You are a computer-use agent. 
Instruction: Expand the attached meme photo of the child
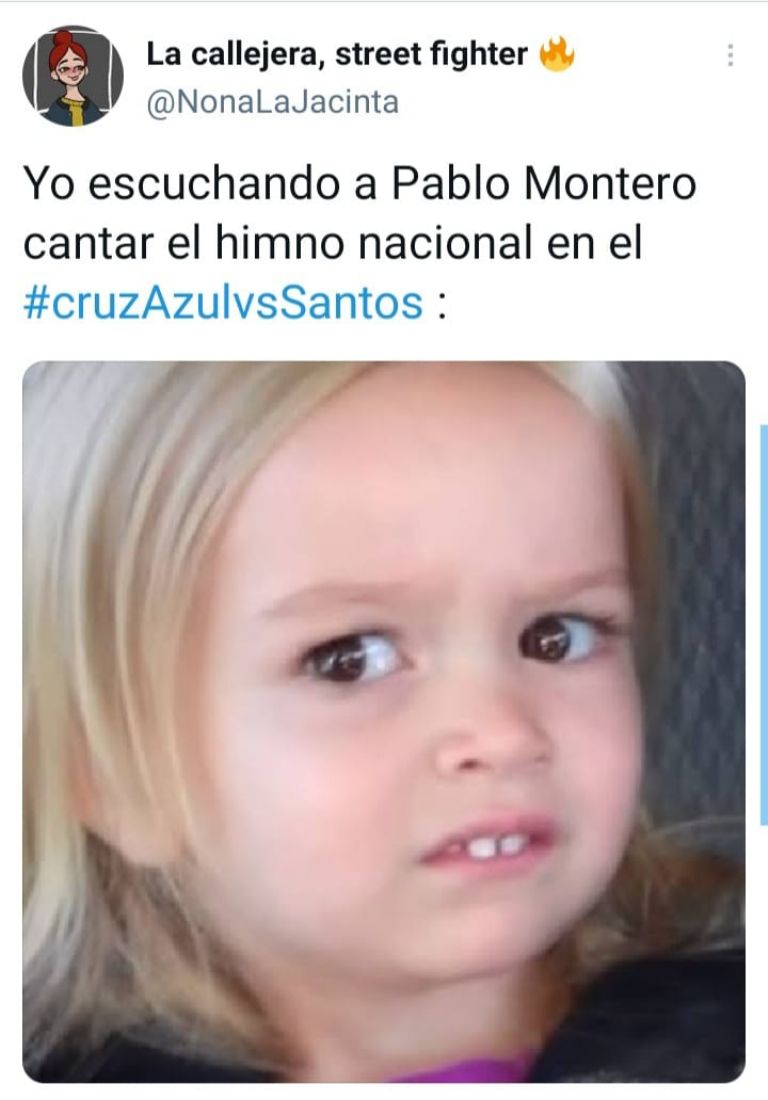coord(384,722)
